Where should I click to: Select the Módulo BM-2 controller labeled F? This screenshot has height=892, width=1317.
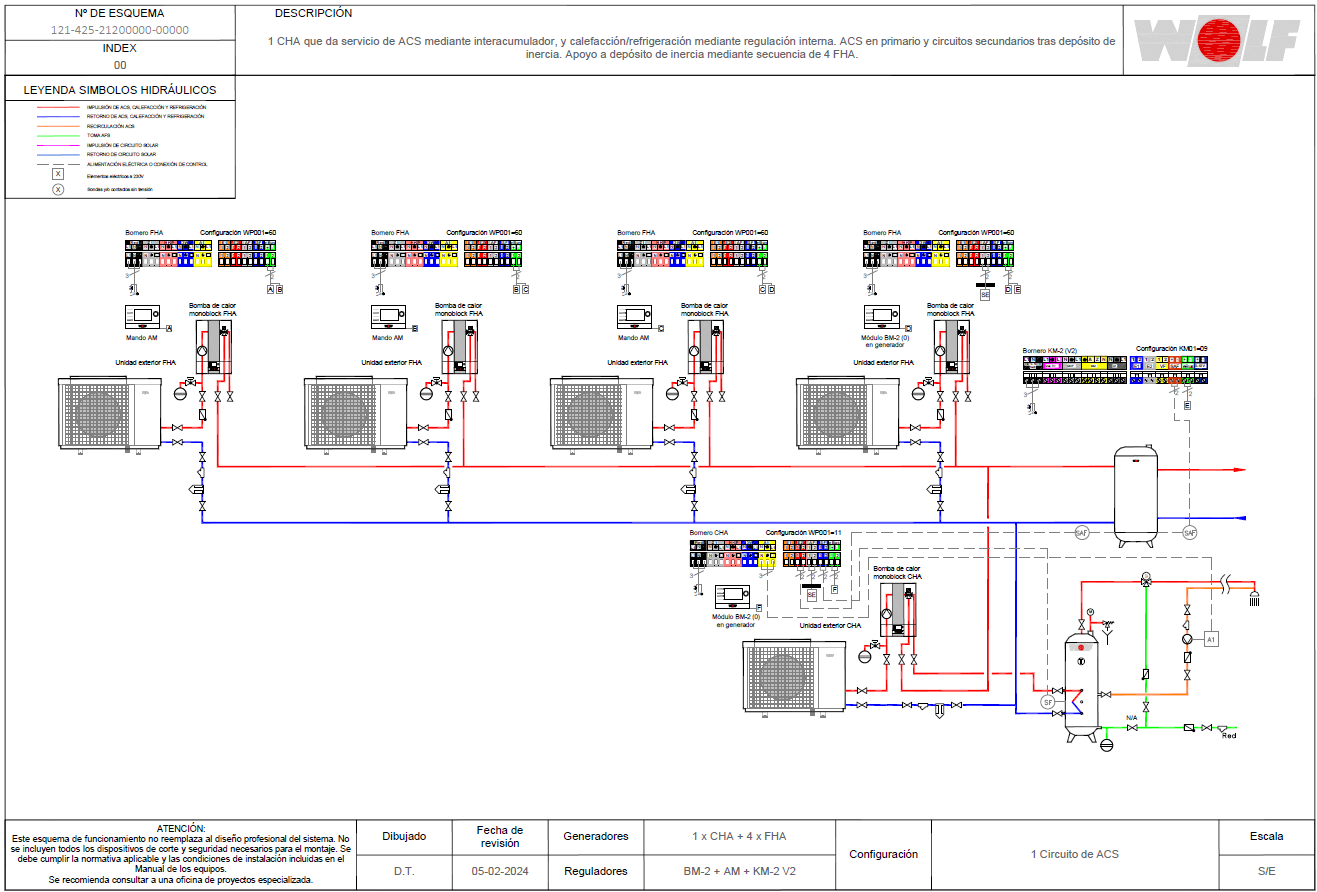click(x=733, y=596)
